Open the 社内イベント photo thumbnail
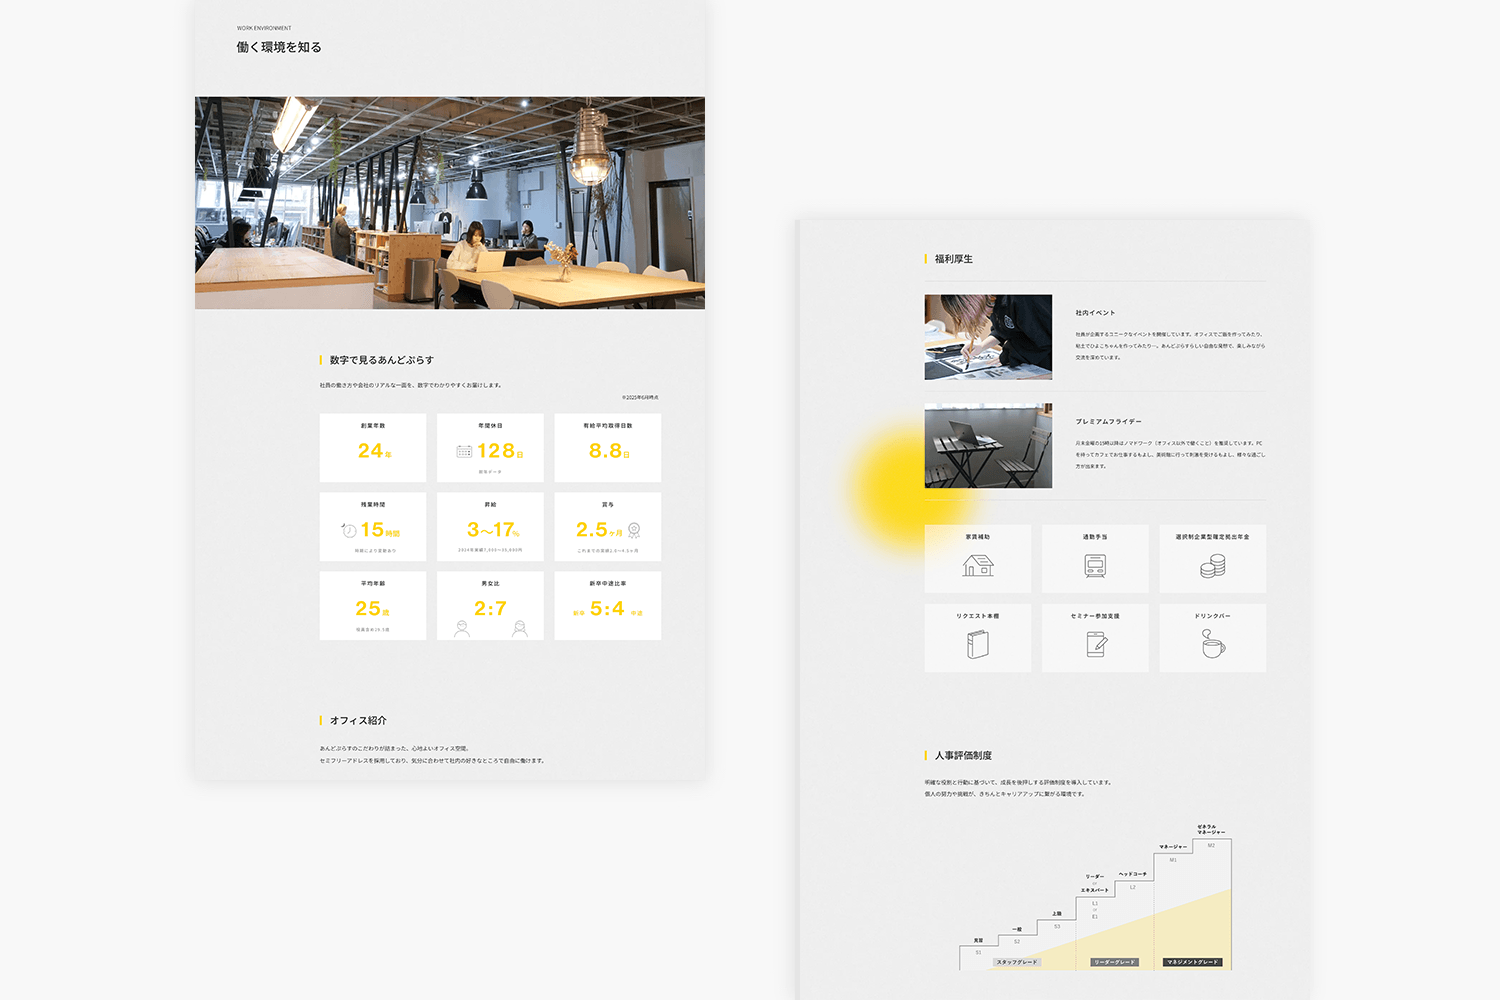This screenshot has width=1500, height=1000. tap(988, 337)
